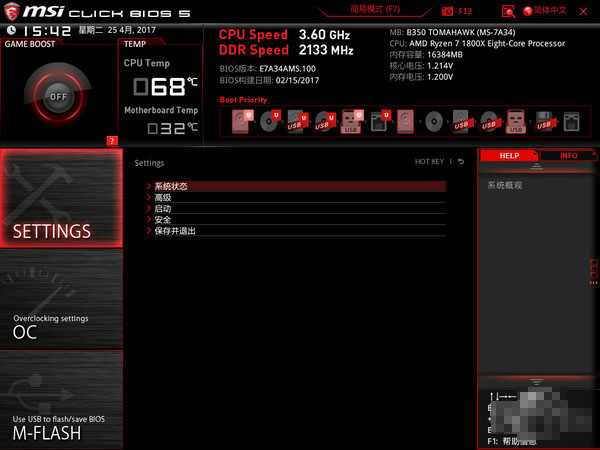Select legacy USB hard disk boot icon
600x450 pixels.
[462, 121]
